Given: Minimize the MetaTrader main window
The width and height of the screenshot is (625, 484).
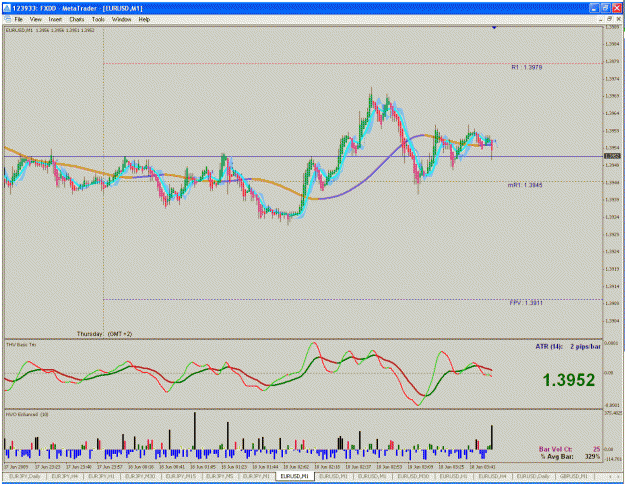Looking at the screenshot, I should [x=595, y=8].
